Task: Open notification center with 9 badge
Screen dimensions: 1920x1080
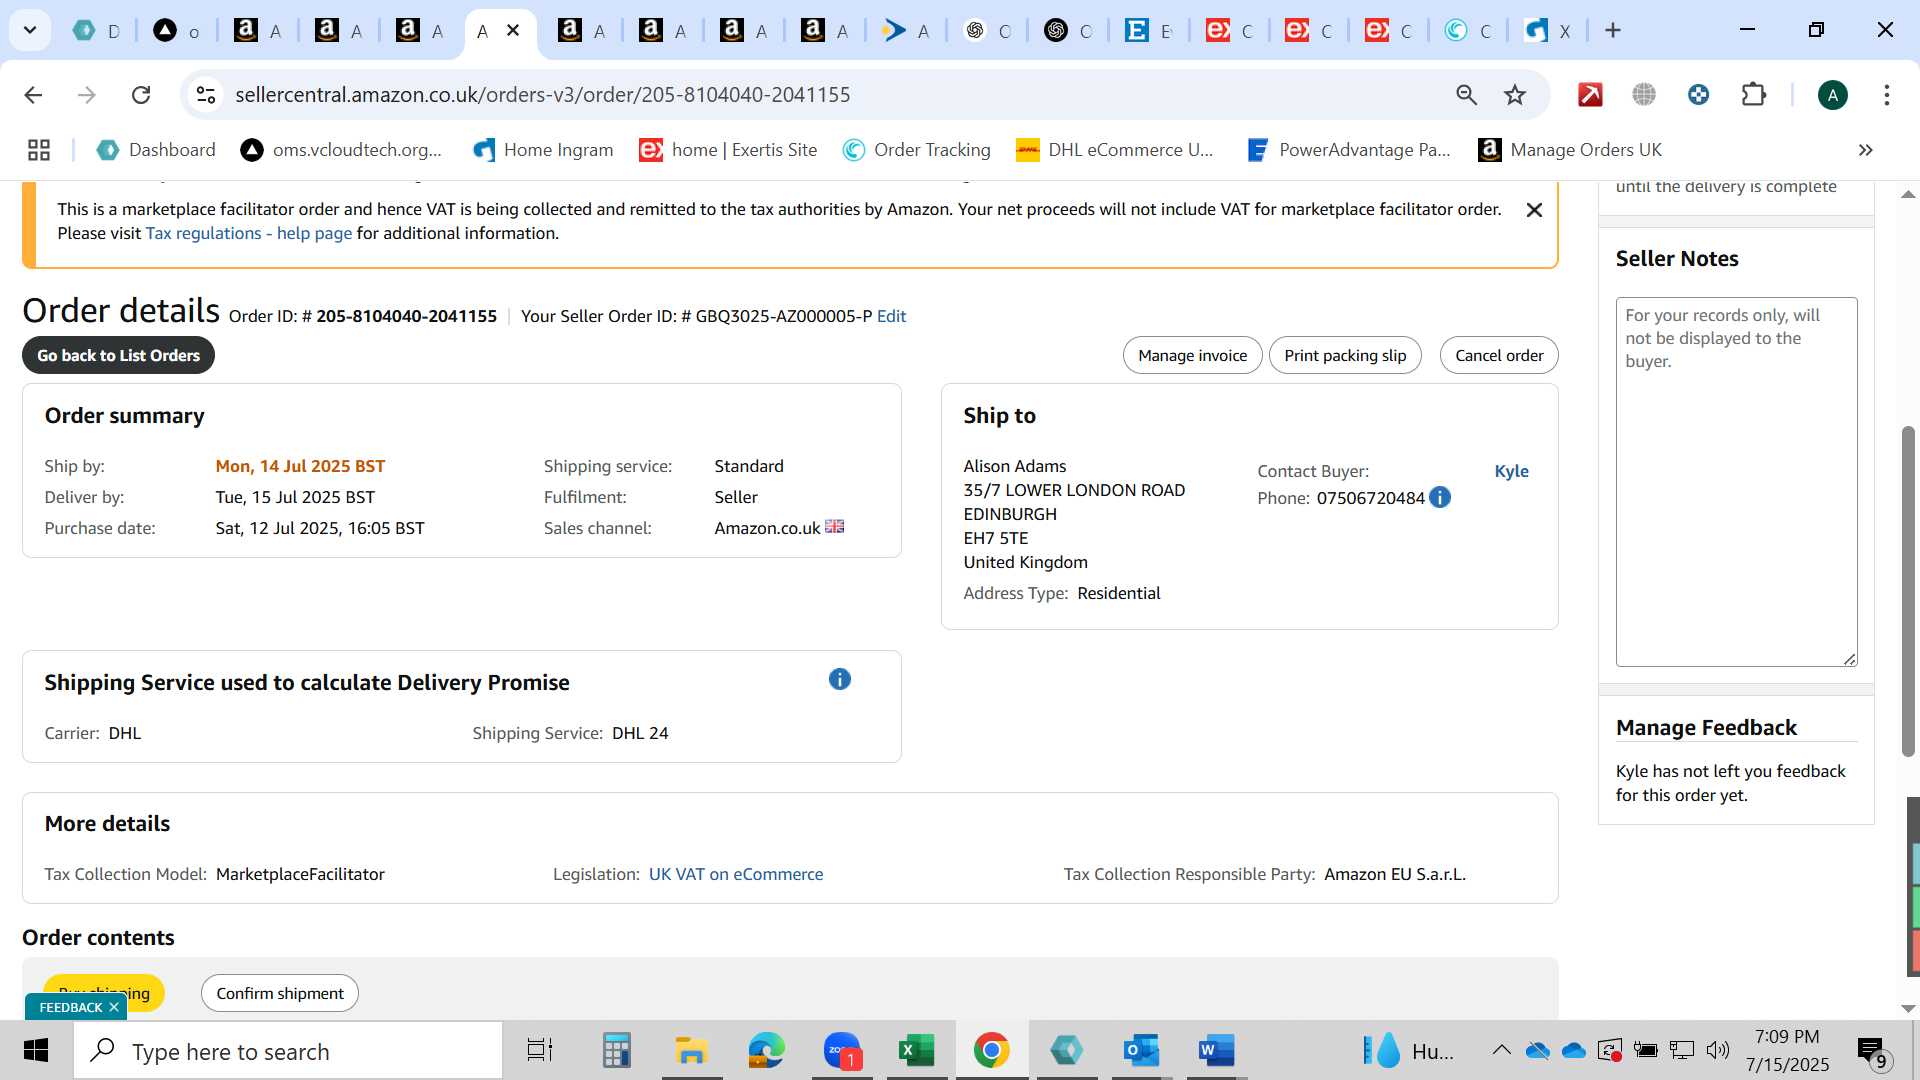Action: click(1872, 1052)
